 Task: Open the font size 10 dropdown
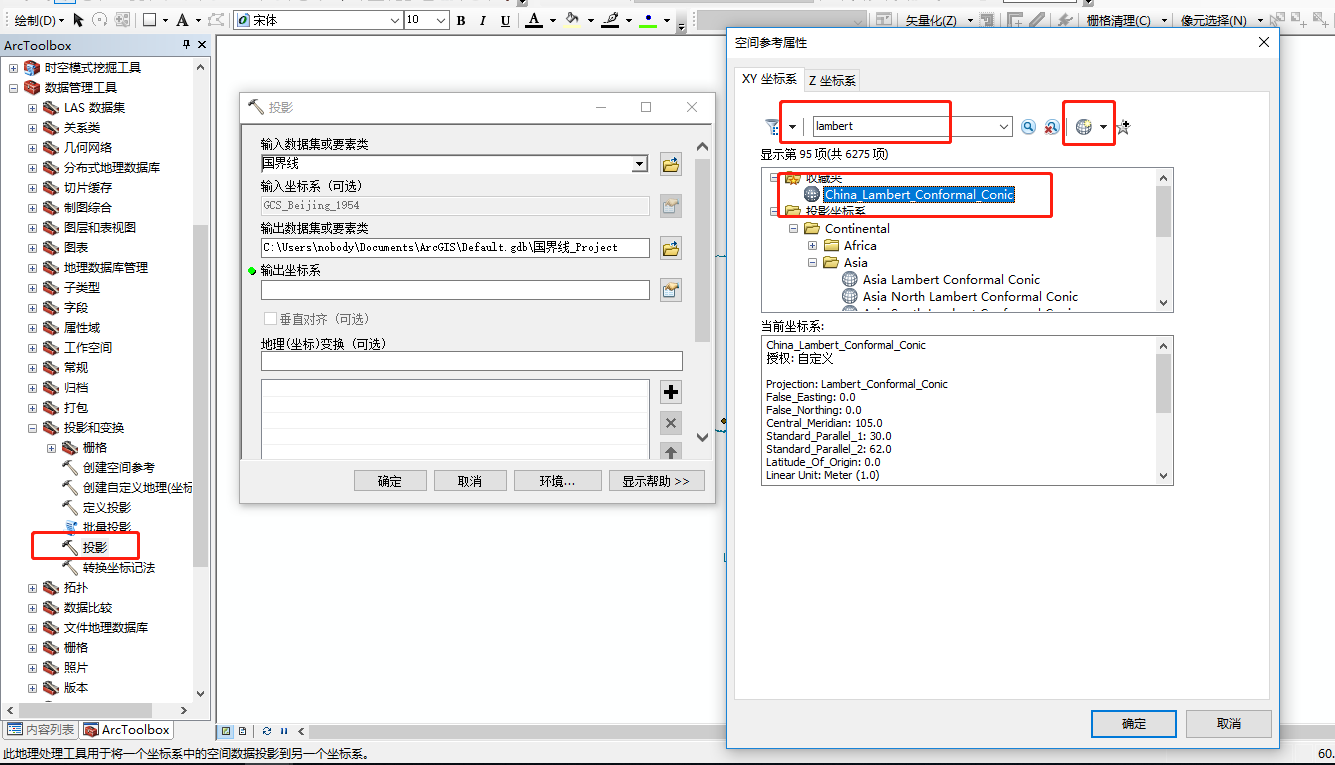442,20
